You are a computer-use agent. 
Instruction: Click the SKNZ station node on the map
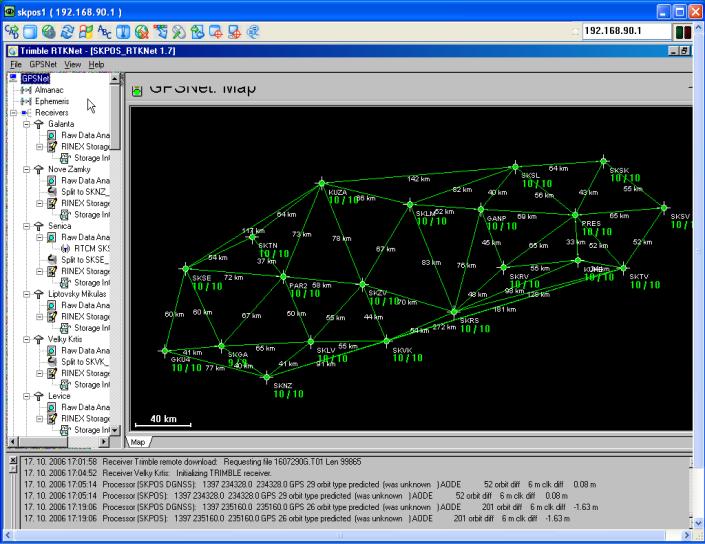267,377
